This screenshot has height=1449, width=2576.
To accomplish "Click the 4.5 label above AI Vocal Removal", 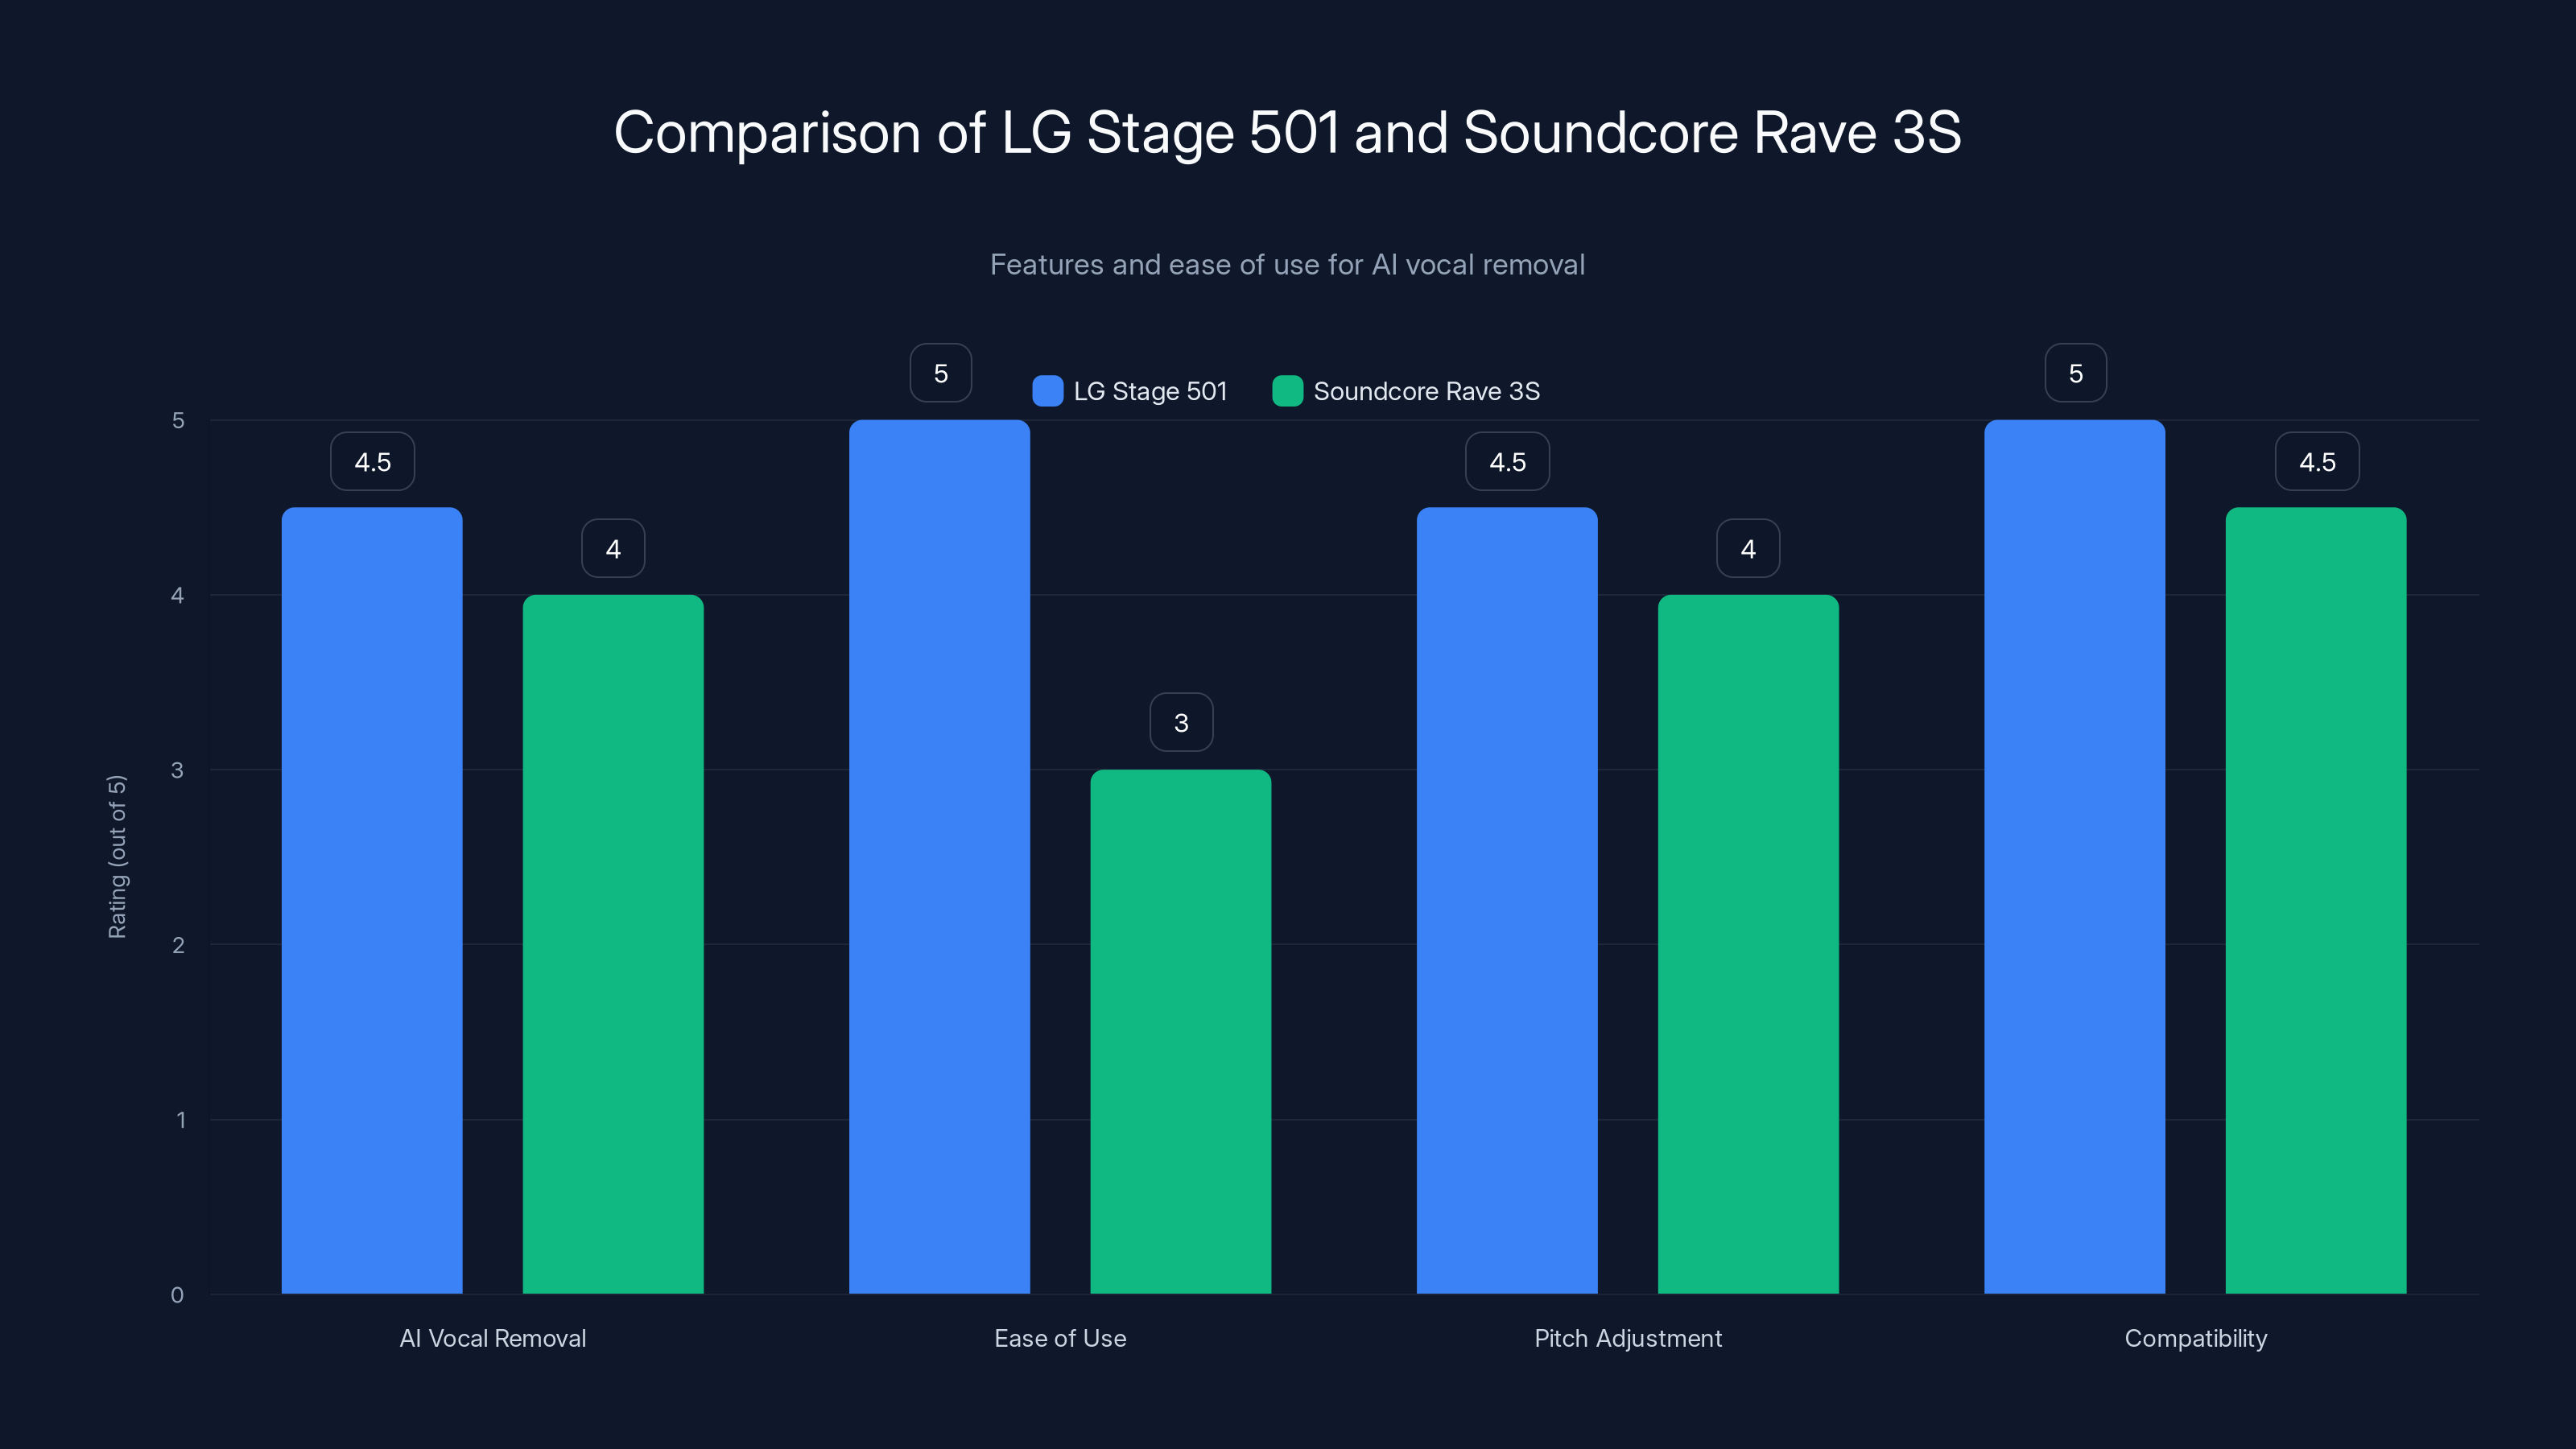I will pos(372,461).
